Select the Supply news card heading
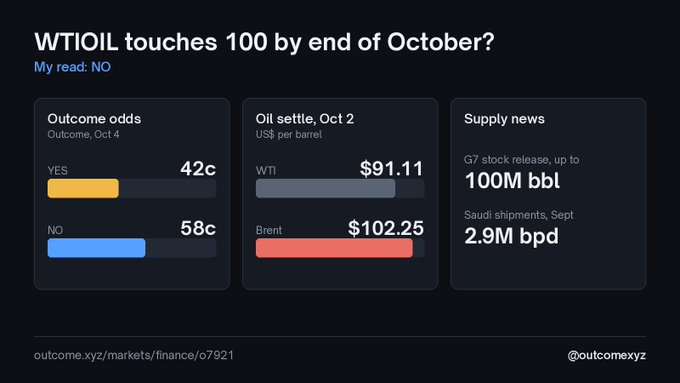The image size is (680, 383). (504, 119)
